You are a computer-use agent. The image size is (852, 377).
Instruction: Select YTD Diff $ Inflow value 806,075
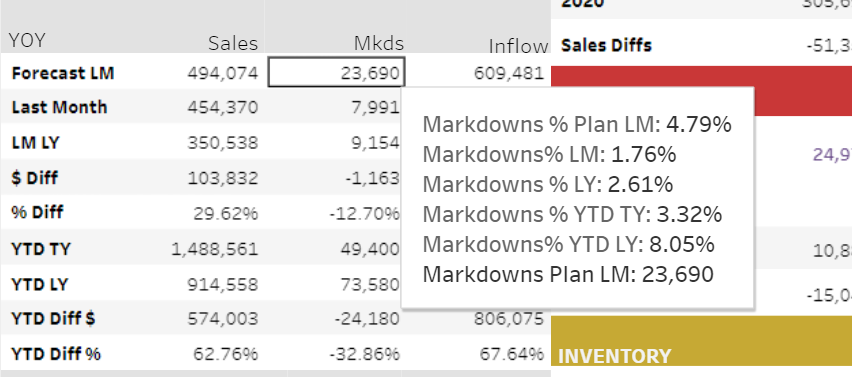(x=509, y=318)
